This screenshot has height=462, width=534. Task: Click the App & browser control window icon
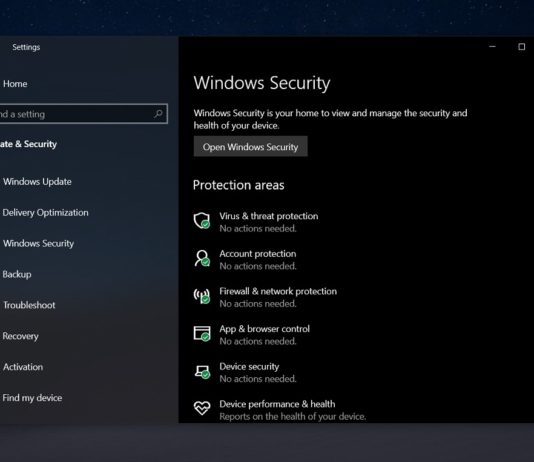(x=202, y=334)
